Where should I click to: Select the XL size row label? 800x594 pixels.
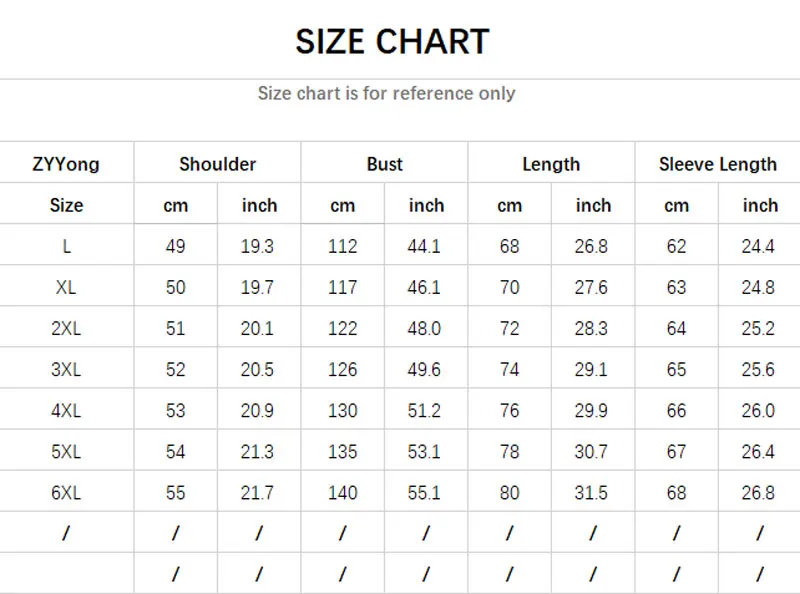(66, 287)
